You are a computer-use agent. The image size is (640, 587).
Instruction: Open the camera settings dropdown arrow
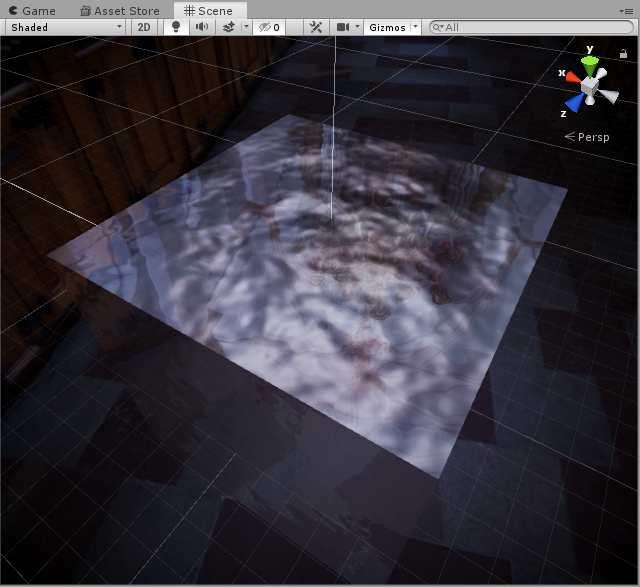click(358, 27)
